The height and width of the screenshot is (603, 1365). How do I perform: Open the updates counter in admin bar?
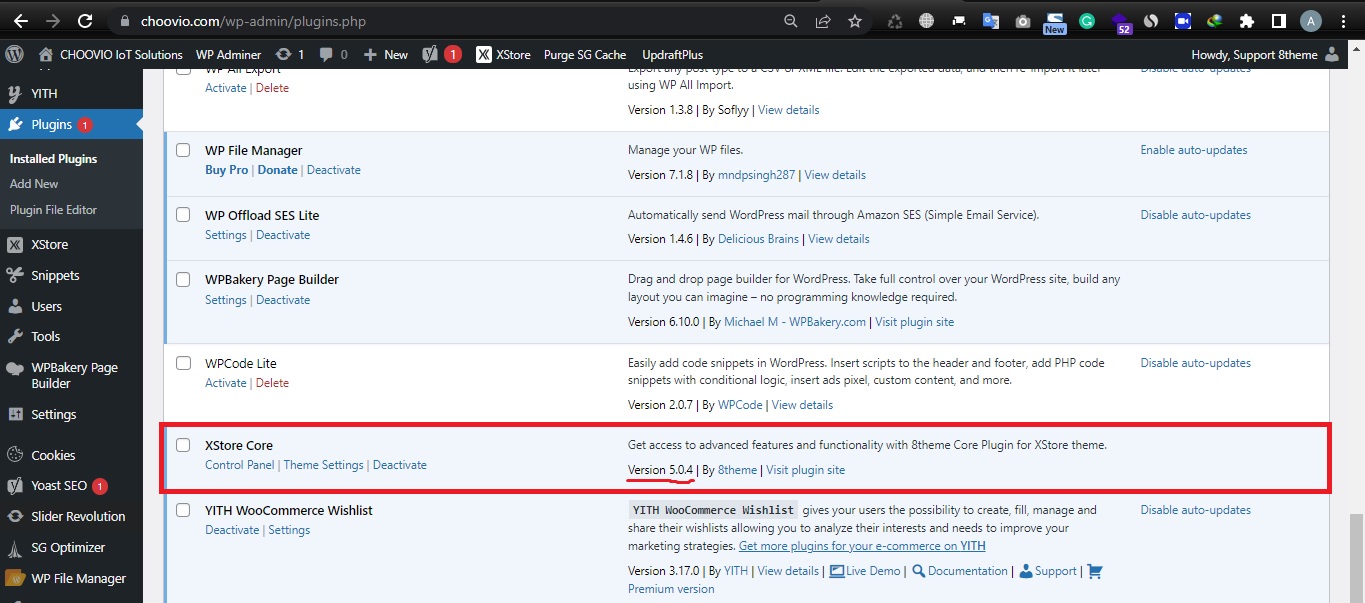click(x=289, y=54)
